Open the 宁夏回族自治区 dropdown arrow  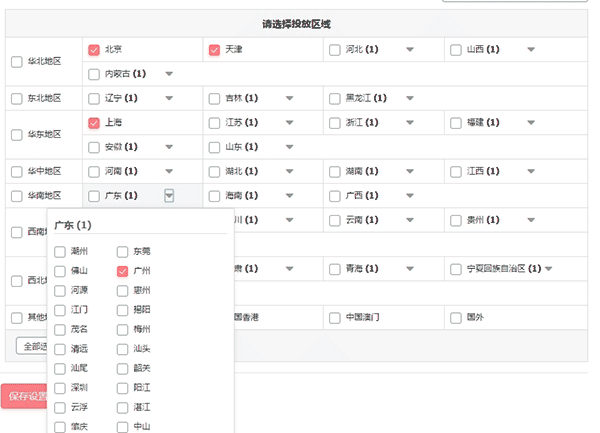[x=548, y=269]
